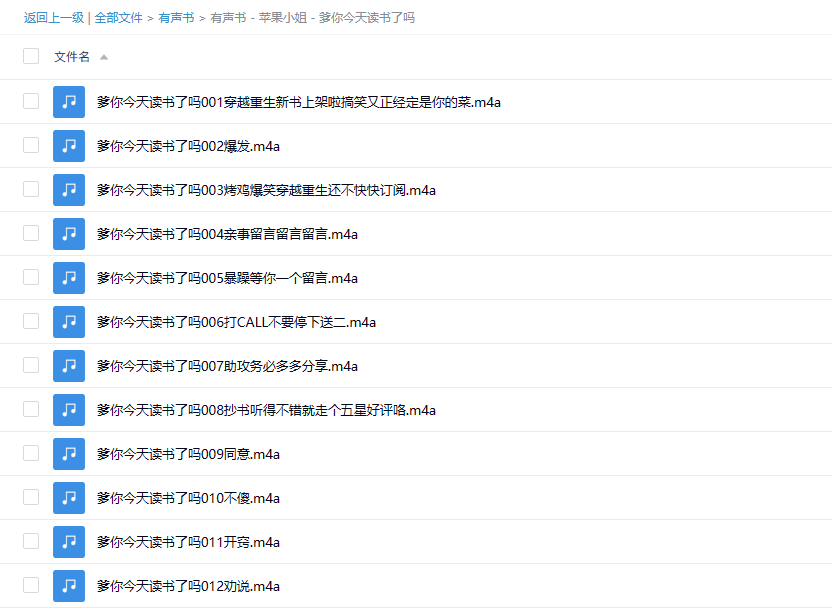Open the file 004亲事留言留言留言.m4a
832x610 pixels.
click(225, 234)
